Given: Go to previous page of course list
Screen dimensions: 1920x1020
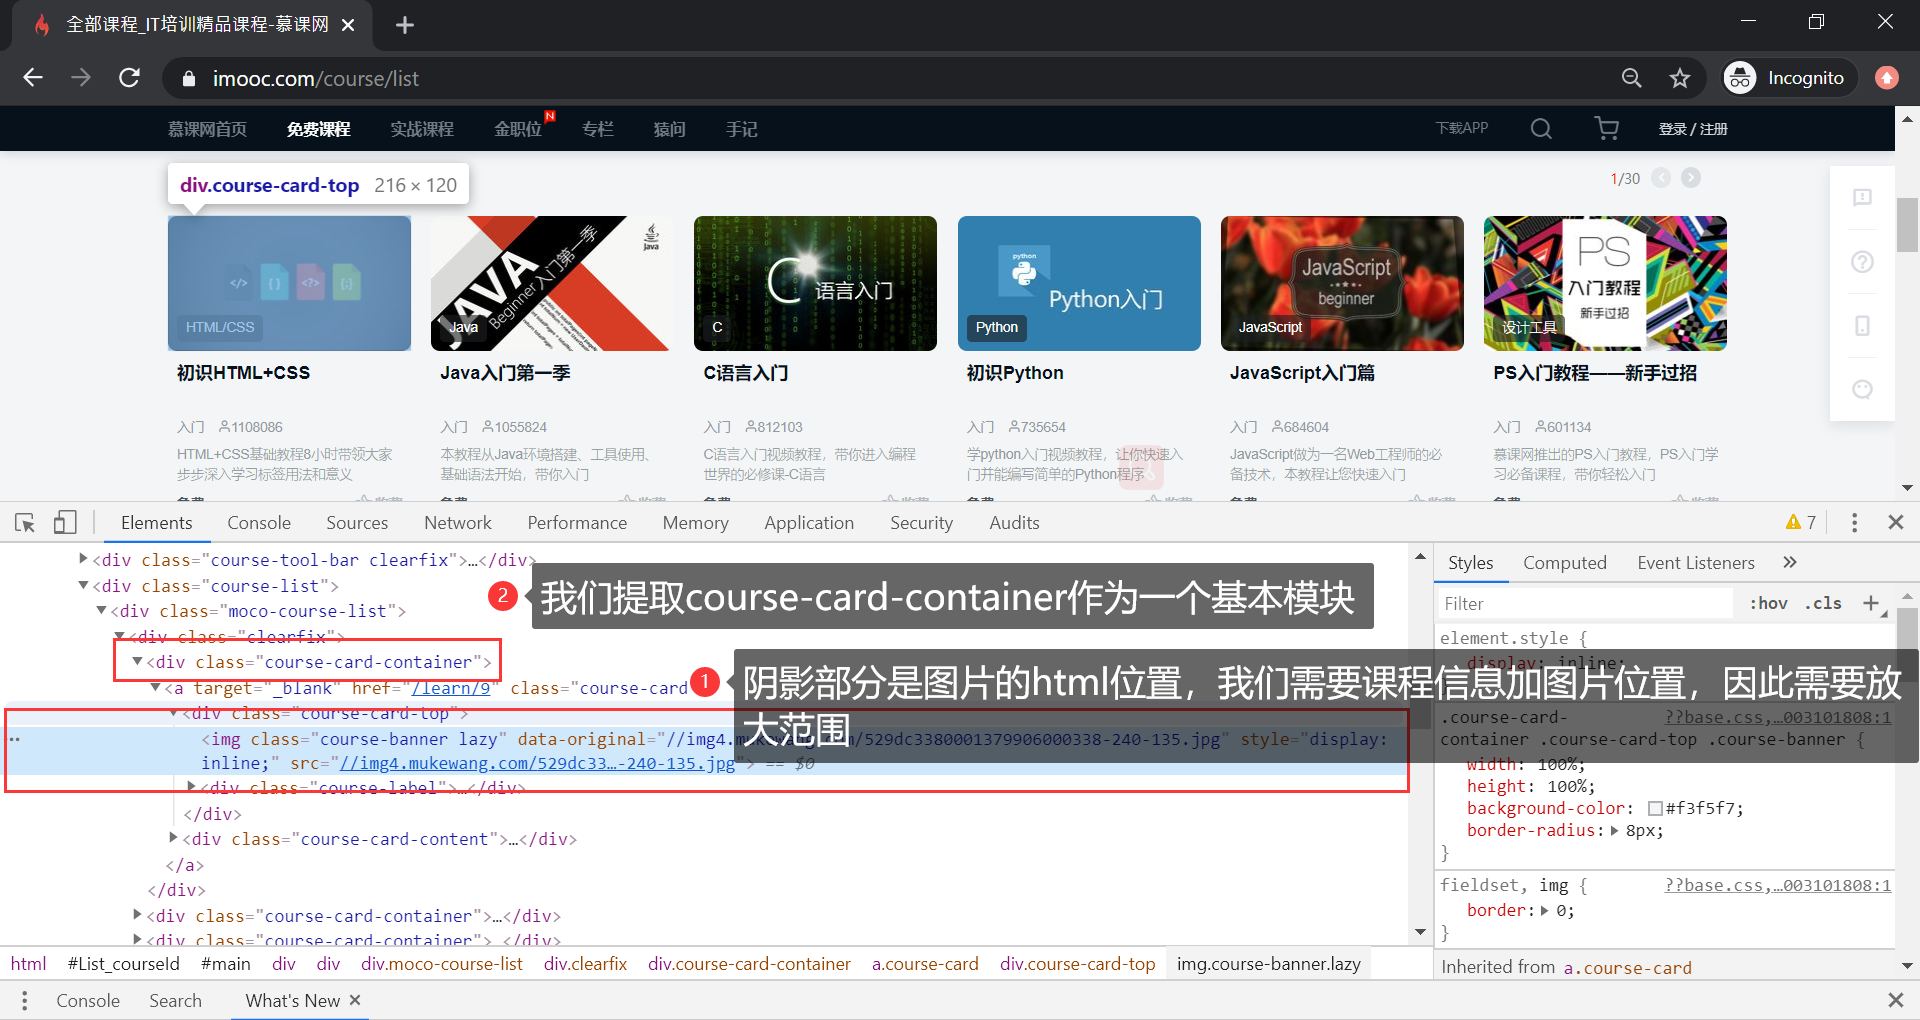Looking at the screenshot, I should point(1661,177).
